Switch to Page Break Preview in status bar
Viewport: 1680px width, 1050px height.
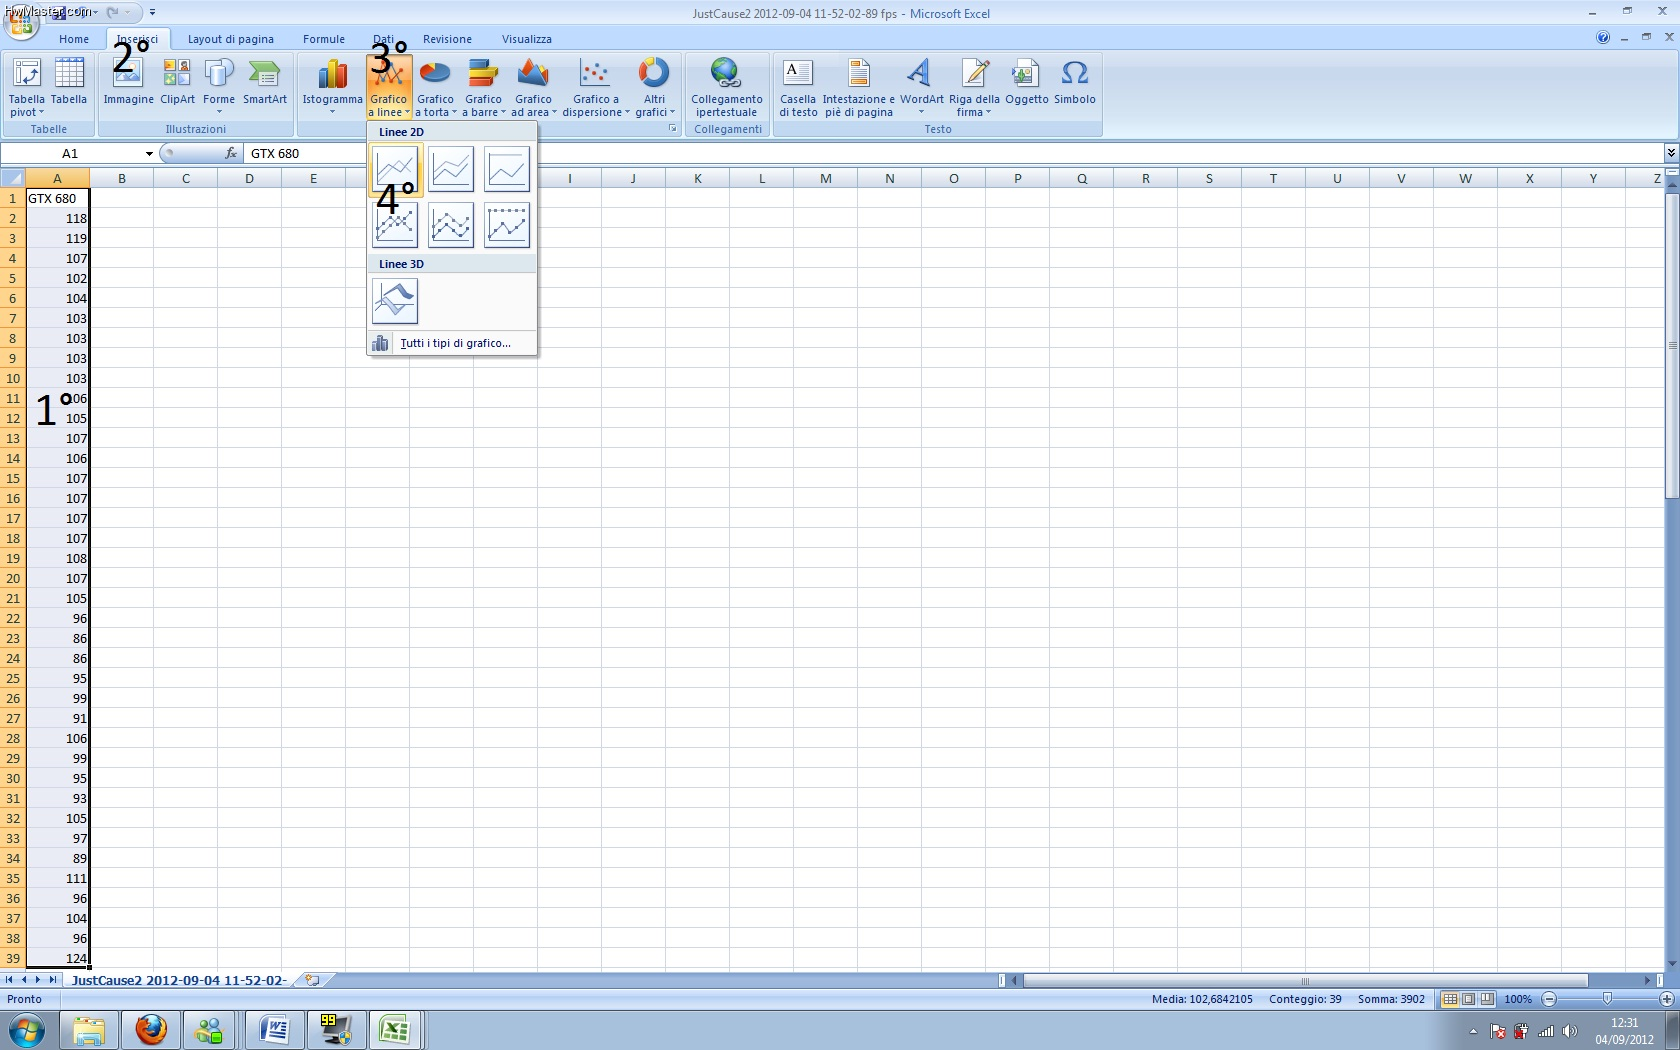(1487, 999)
